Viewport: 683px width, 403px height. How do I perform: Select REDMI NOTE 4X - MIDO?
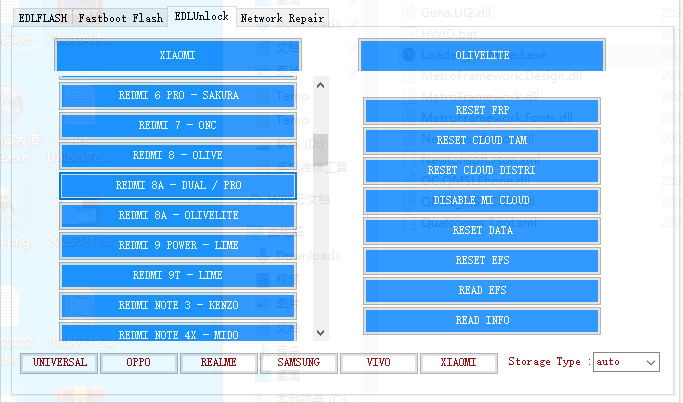tap(178, 332)
